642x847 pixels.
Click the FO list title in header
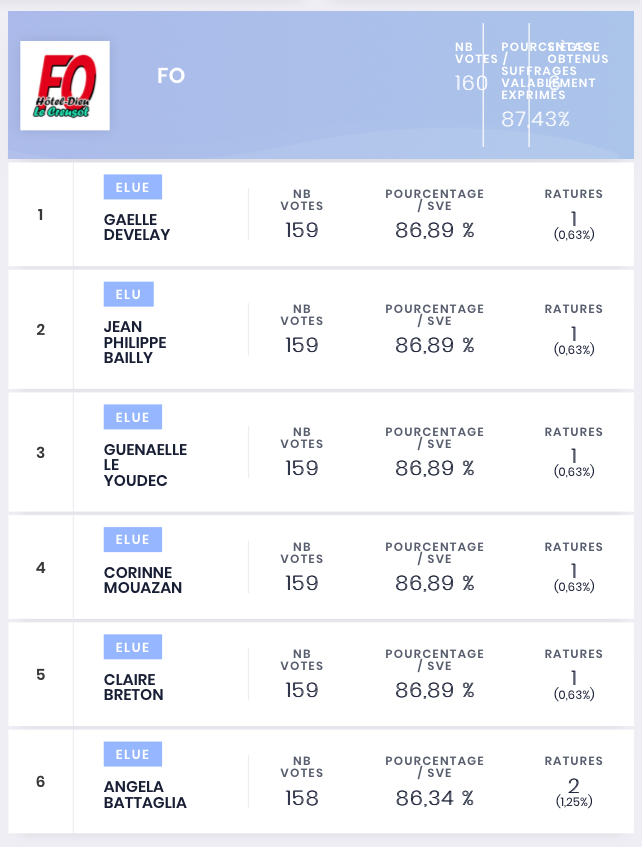(x=171, y=76)
